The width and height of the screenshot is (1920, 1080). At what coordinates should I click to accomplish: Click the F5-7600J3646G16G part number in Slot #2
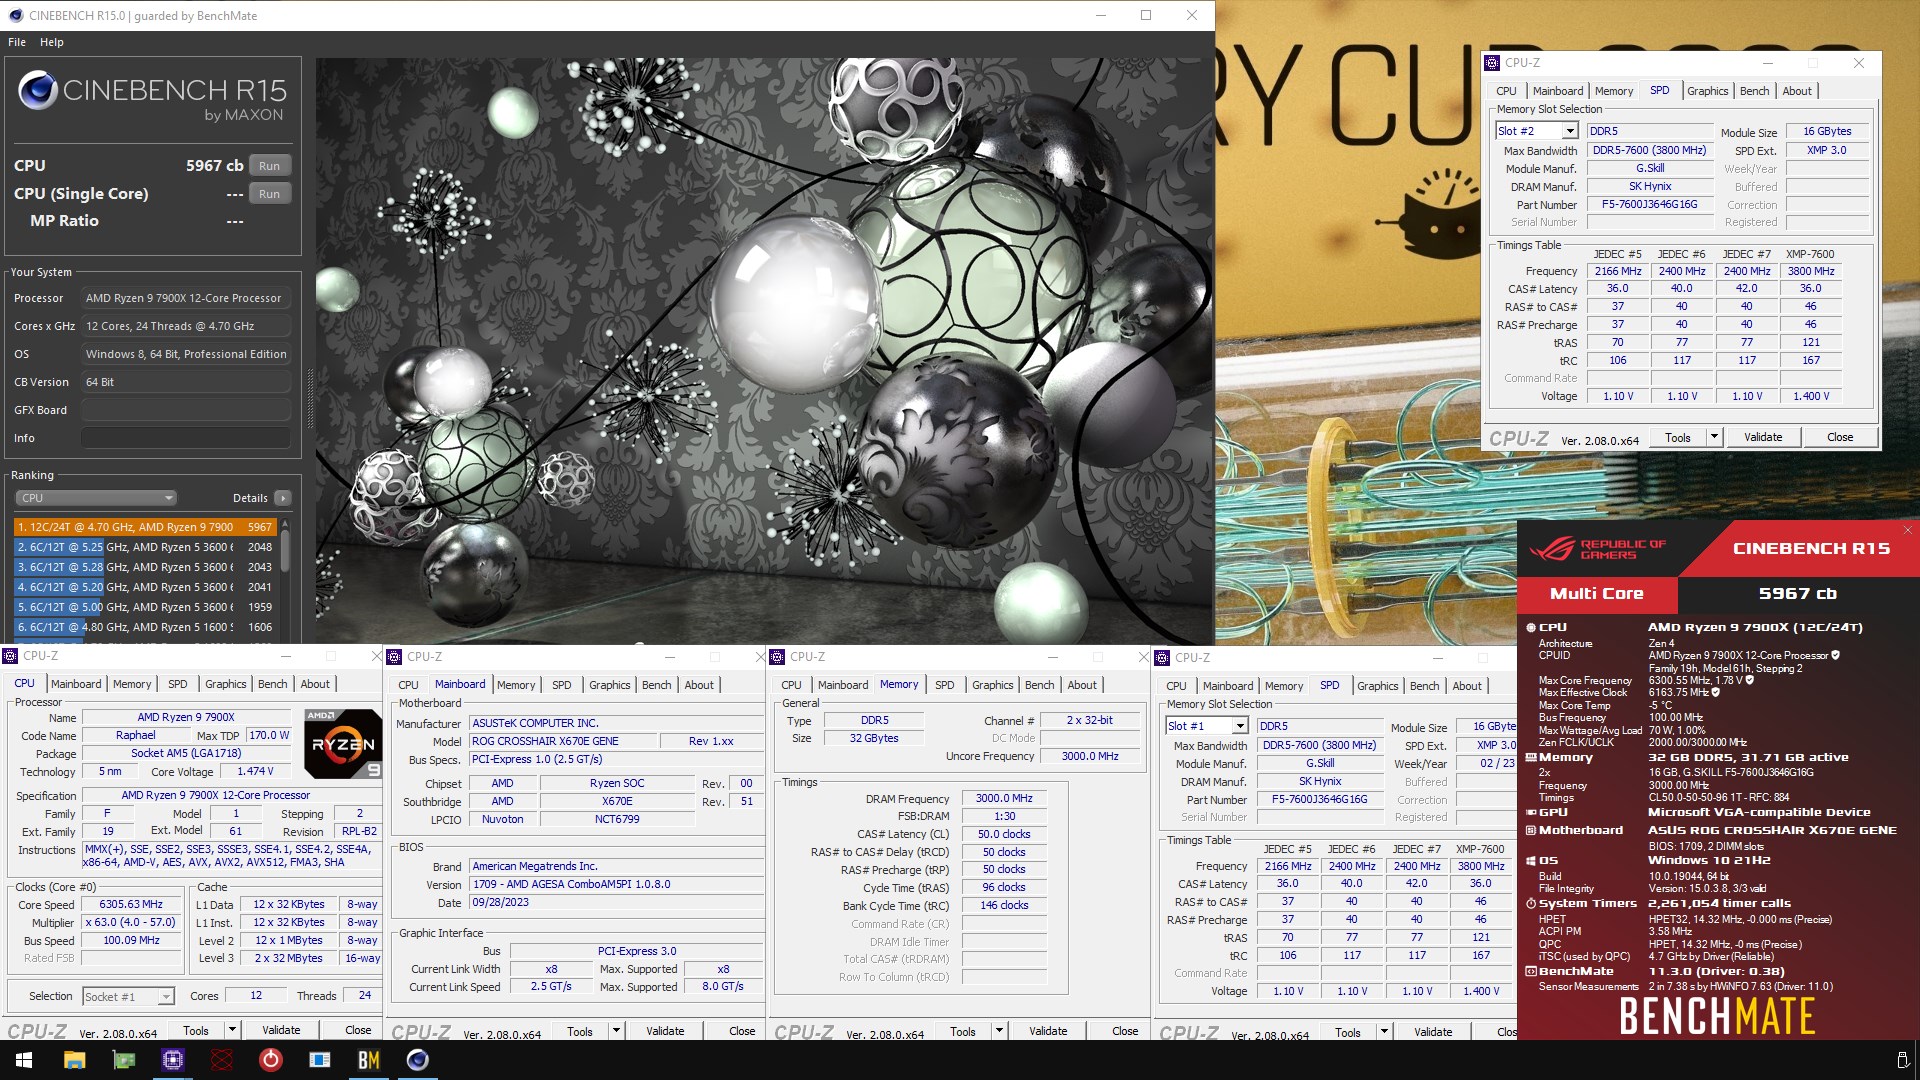coord(1649,204)
